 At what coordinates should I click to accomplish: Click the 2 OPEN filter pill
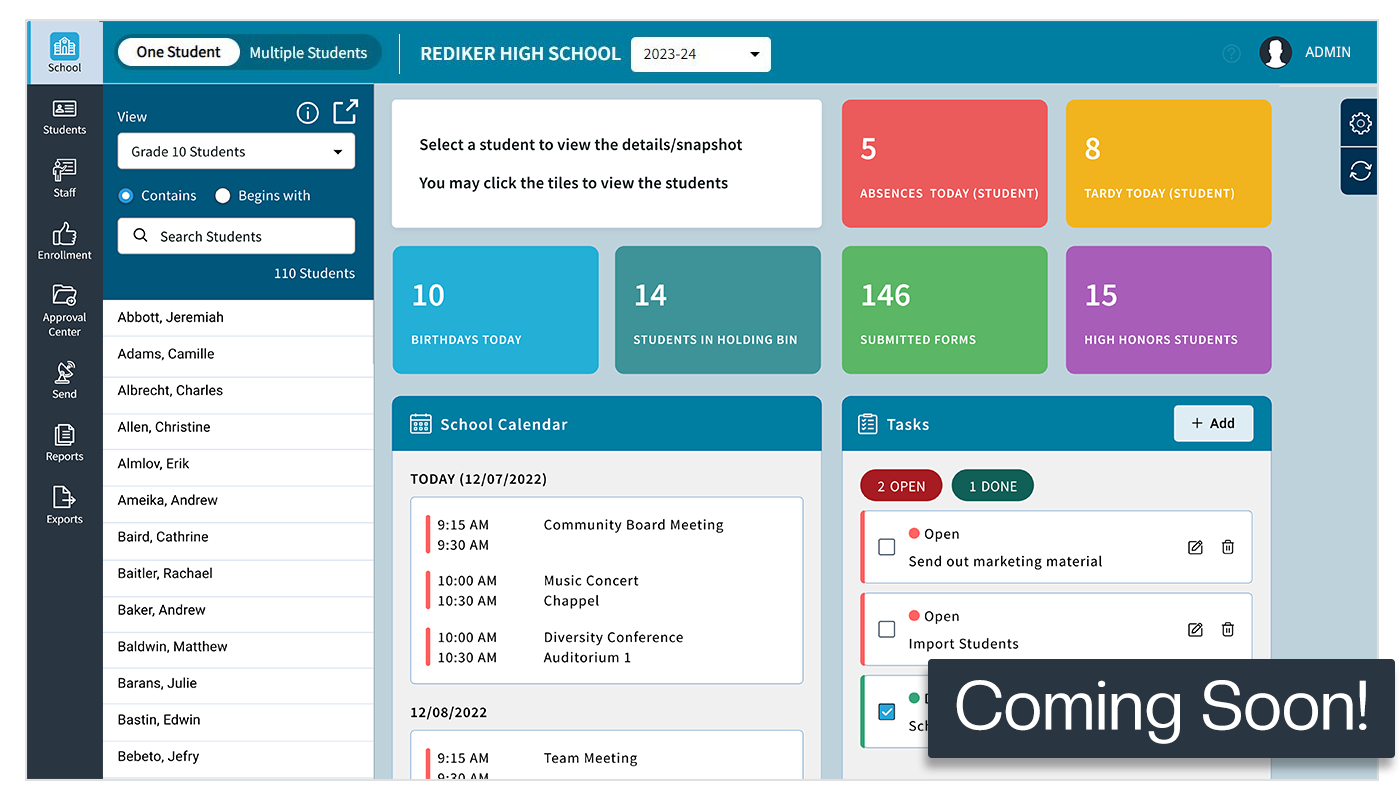(900, 485)
